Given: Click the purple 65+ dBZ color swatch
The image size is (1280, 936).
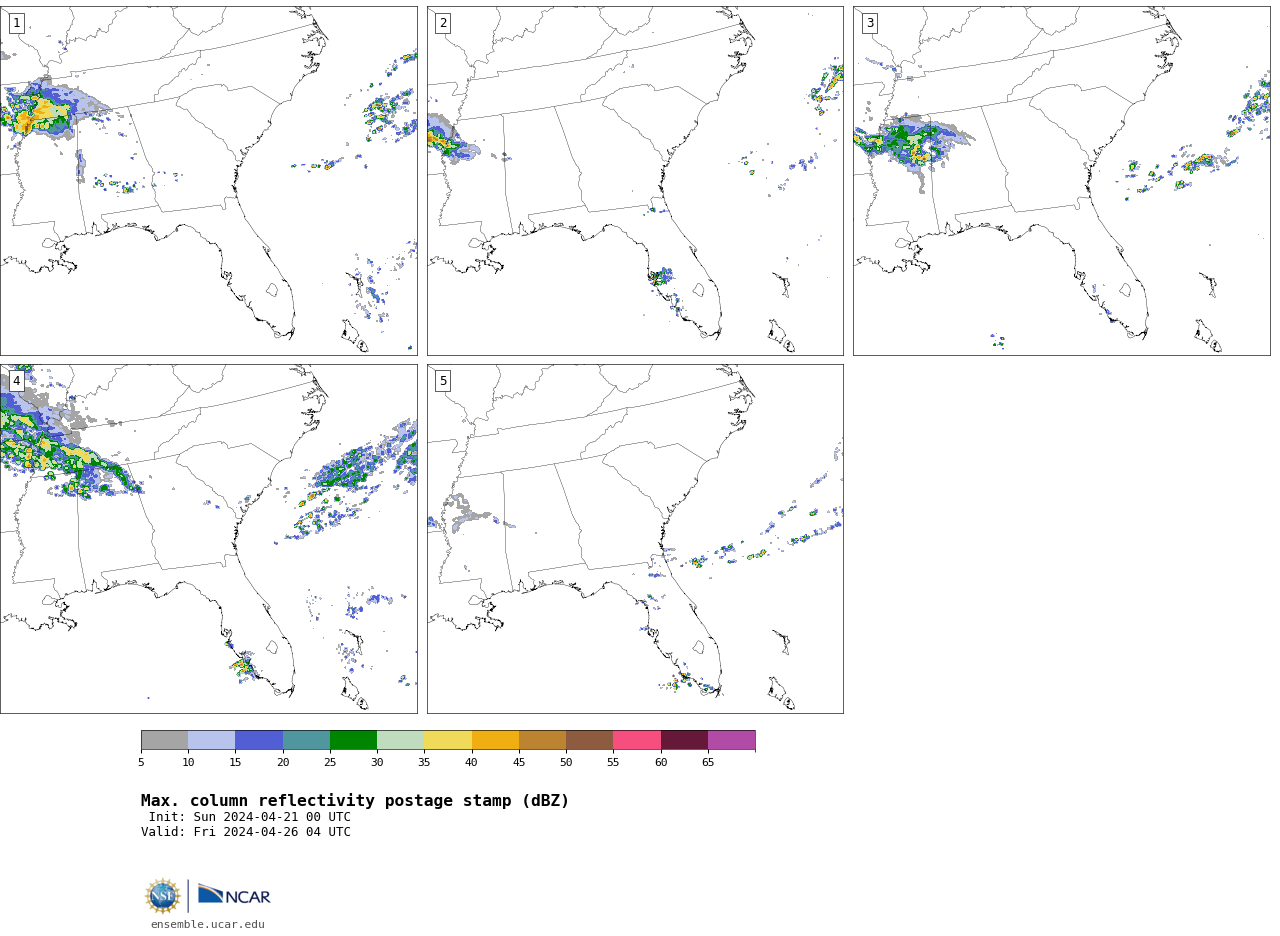Looking at the screenshot, I should pos(732,740).
